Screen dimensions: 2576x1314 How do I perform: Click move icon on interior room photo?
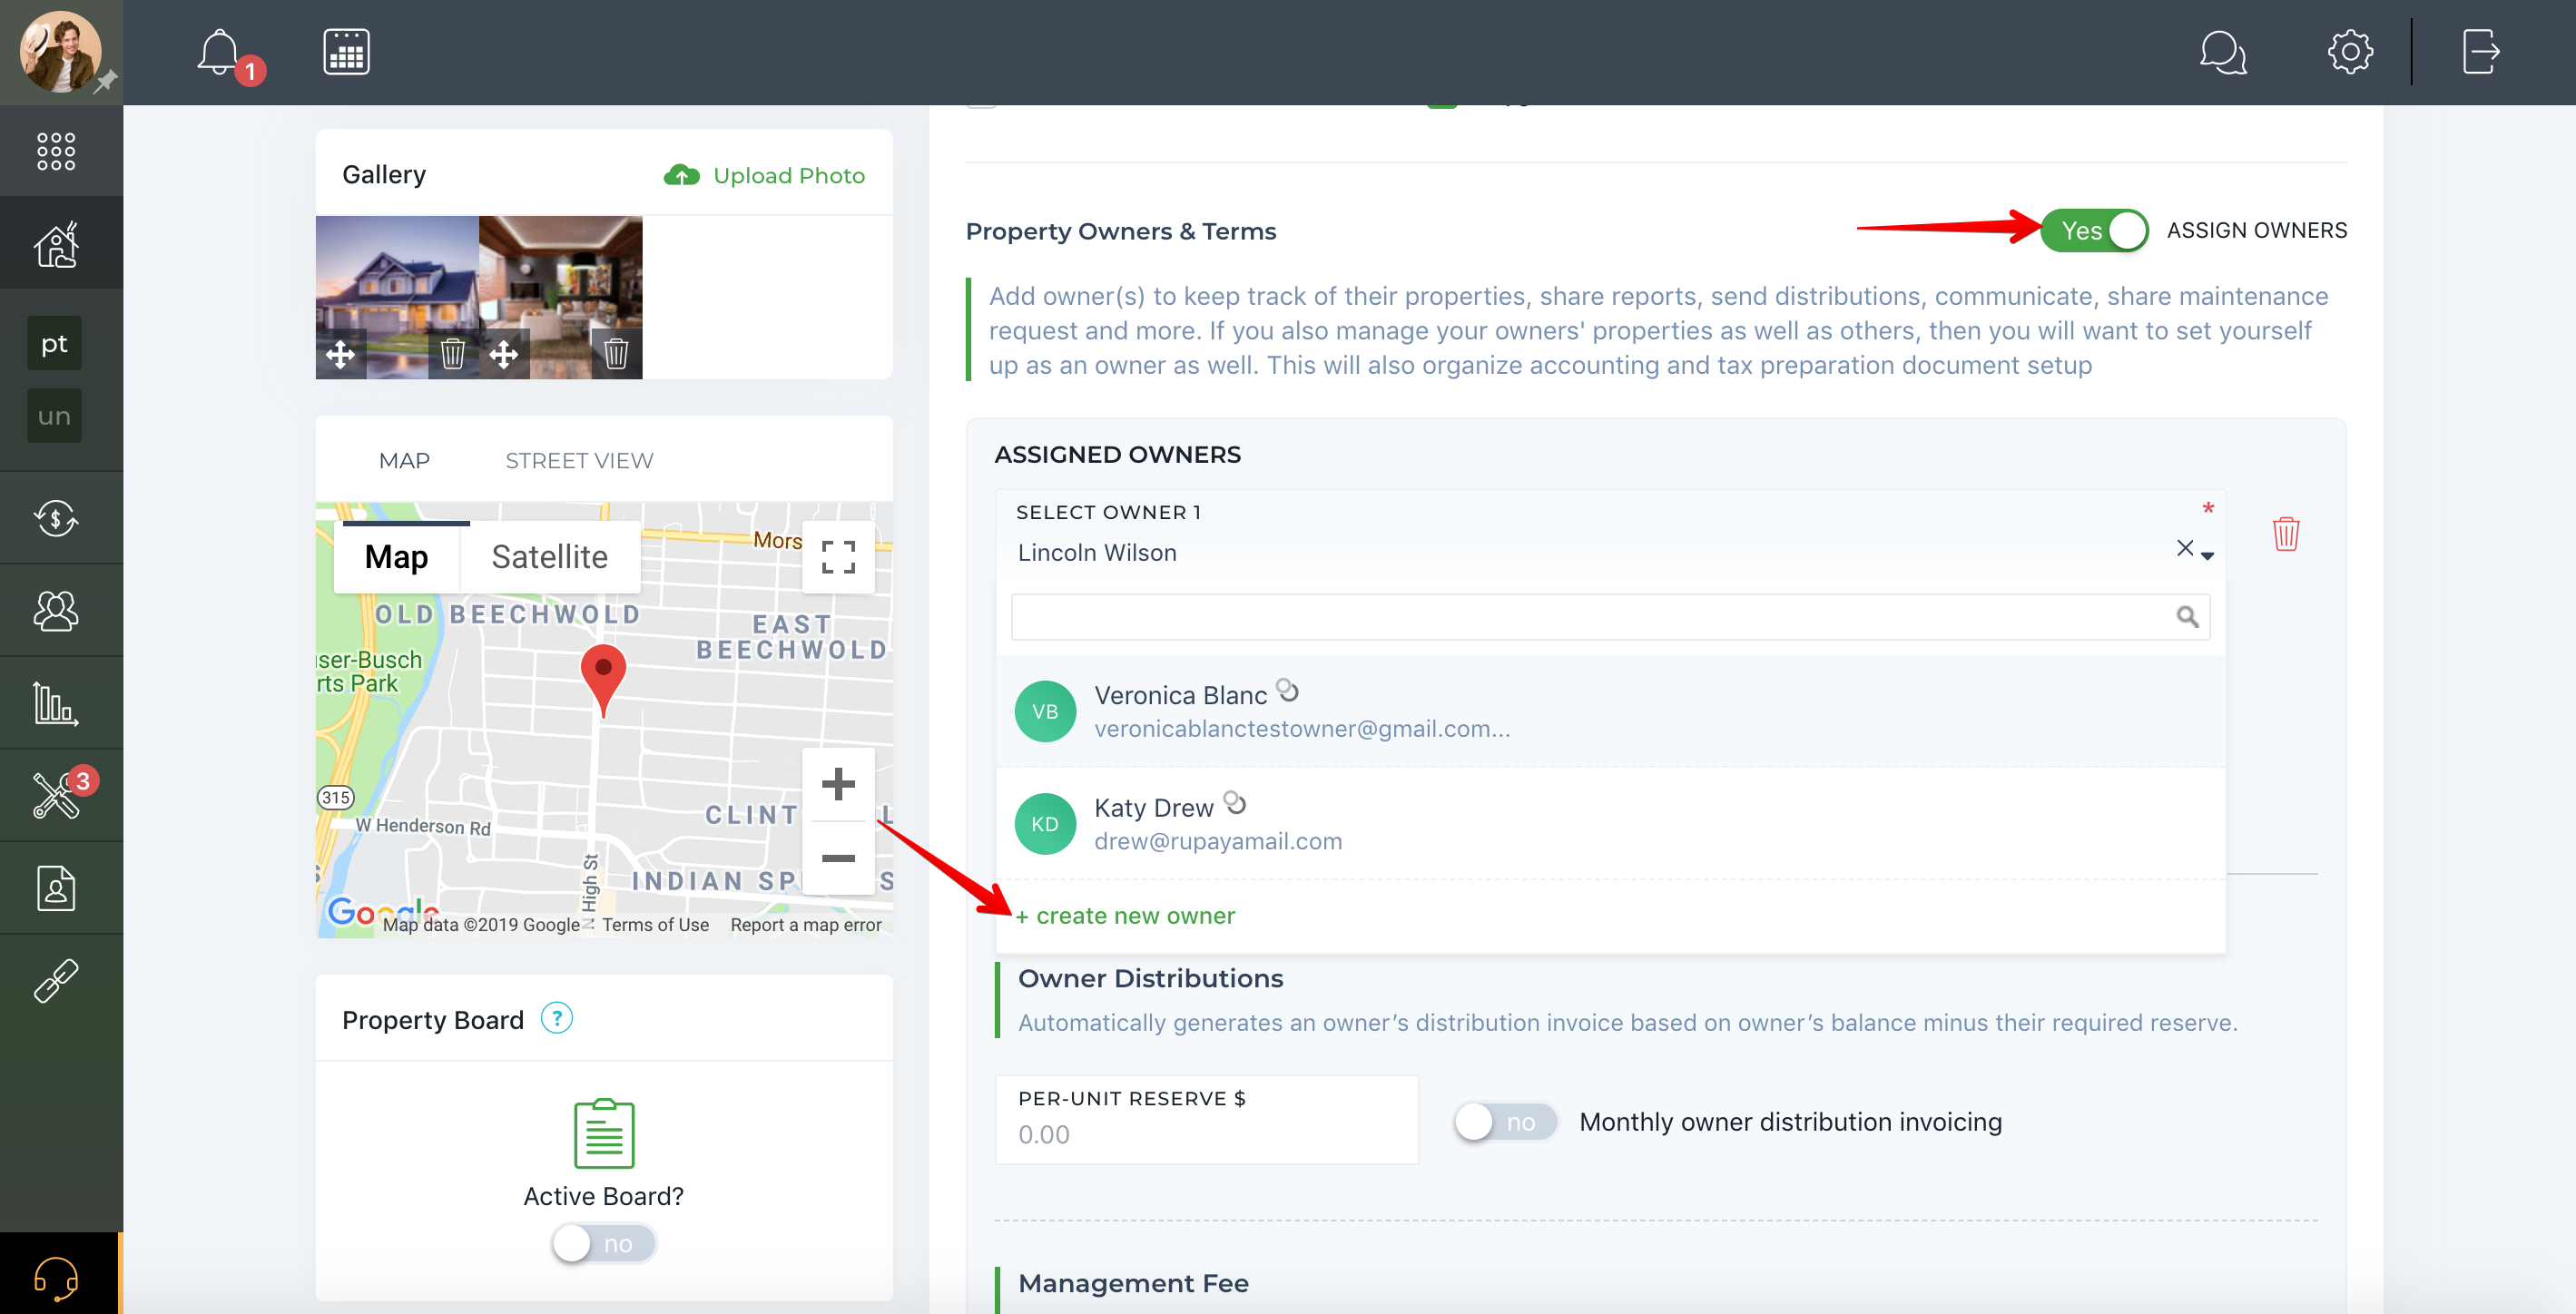(504, 354)
